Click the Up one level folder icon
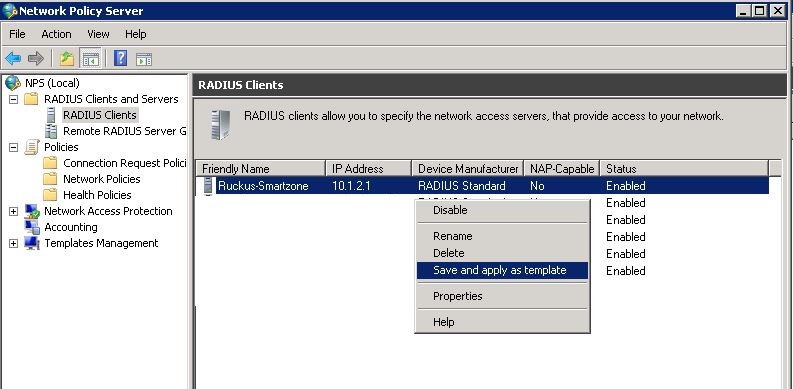Screen dimensions: 793x389 point(67,59)
